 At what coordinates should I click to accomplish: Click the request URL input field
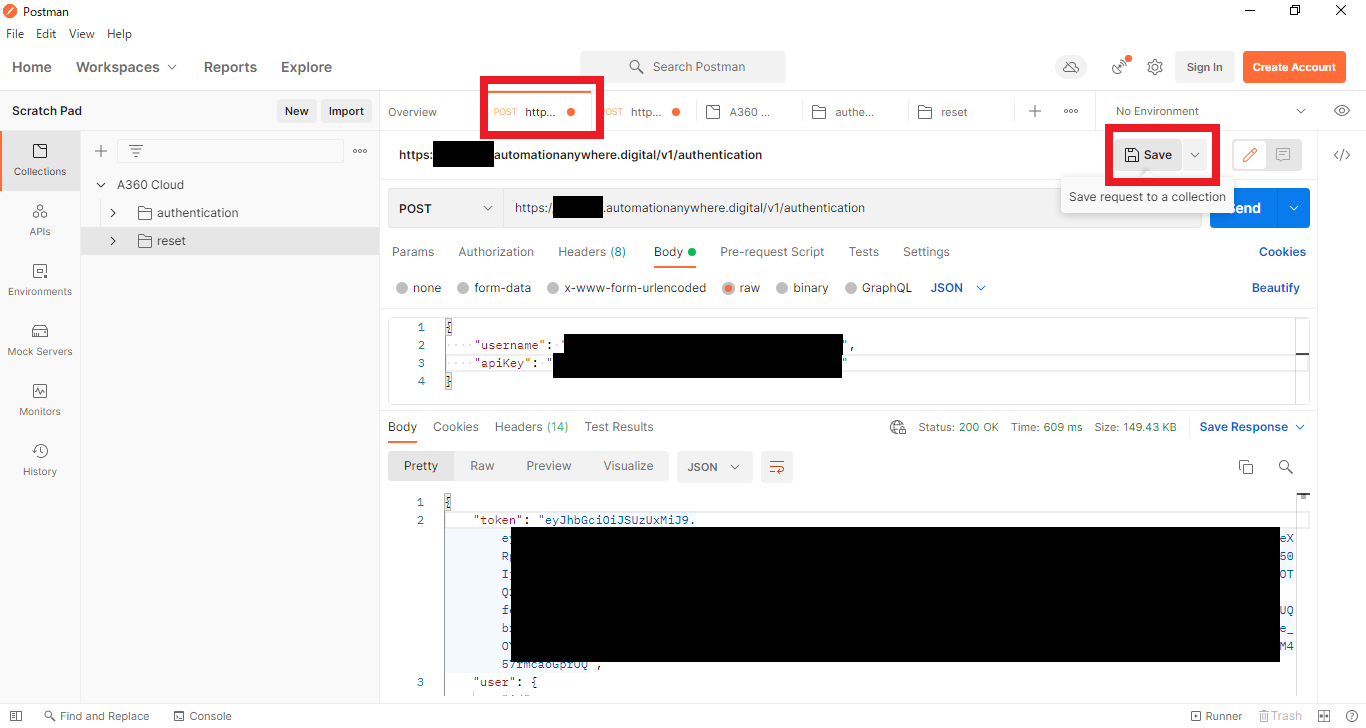tap(852, 208)
